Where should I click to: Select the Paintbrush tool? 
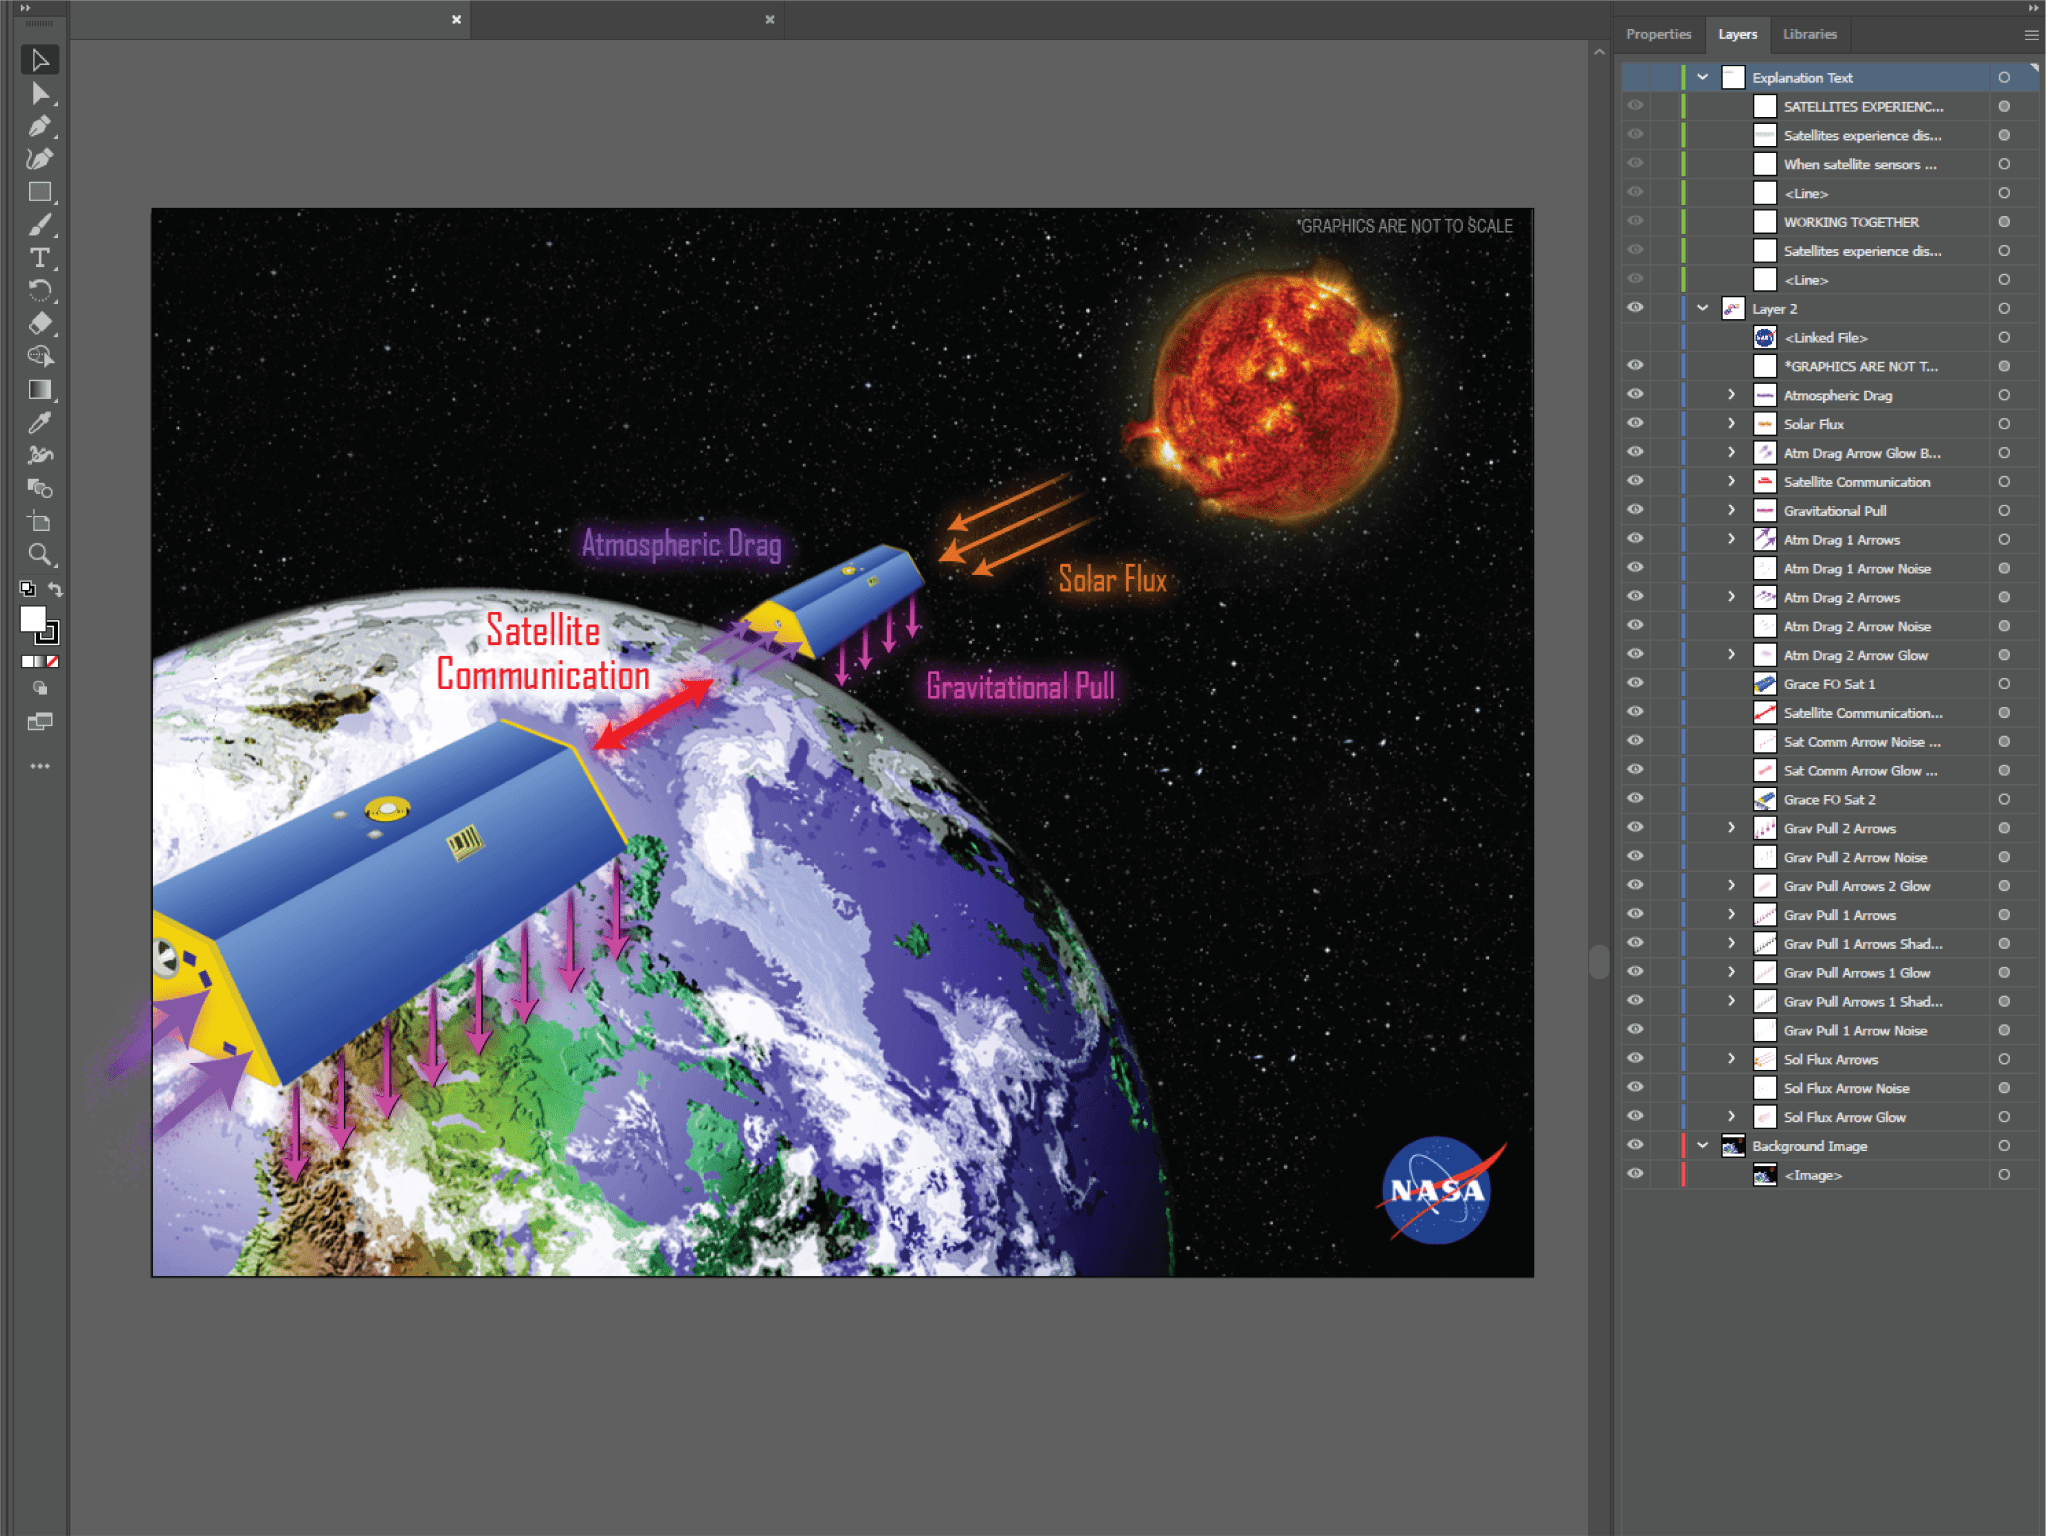click(x=39, y=225)
